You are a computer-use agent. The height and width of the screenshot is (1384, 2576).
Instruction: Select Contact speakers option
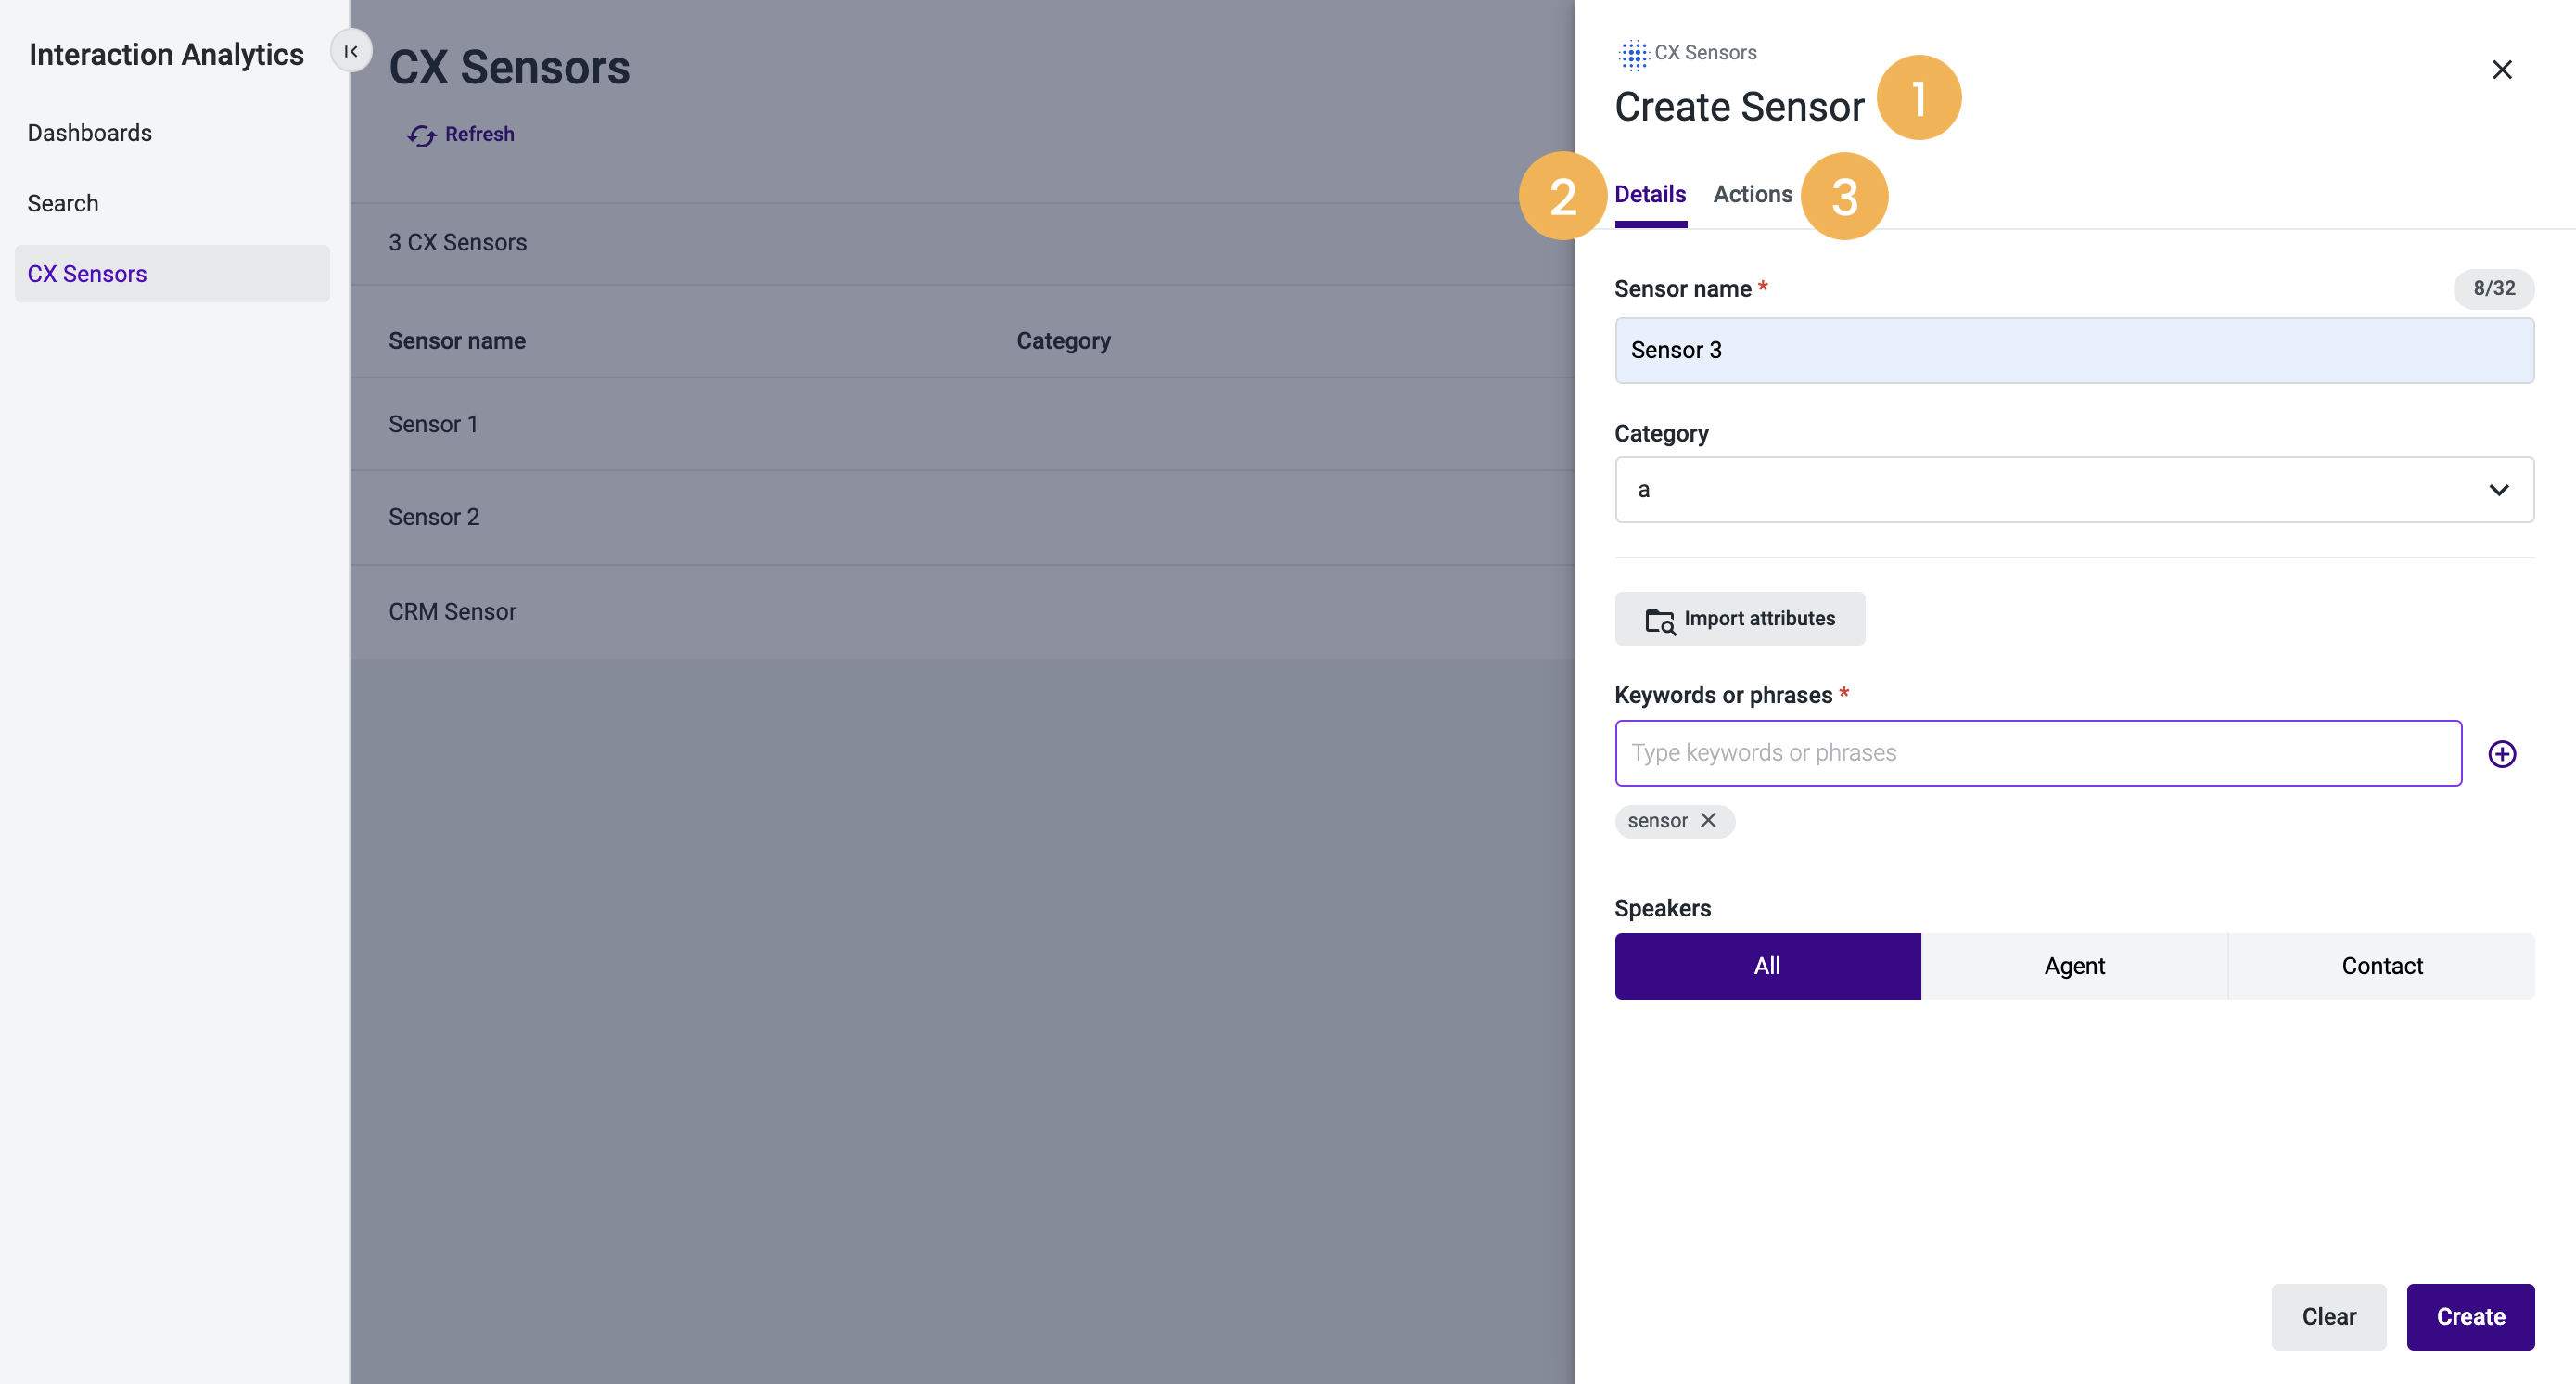[x=2381, y=966]
